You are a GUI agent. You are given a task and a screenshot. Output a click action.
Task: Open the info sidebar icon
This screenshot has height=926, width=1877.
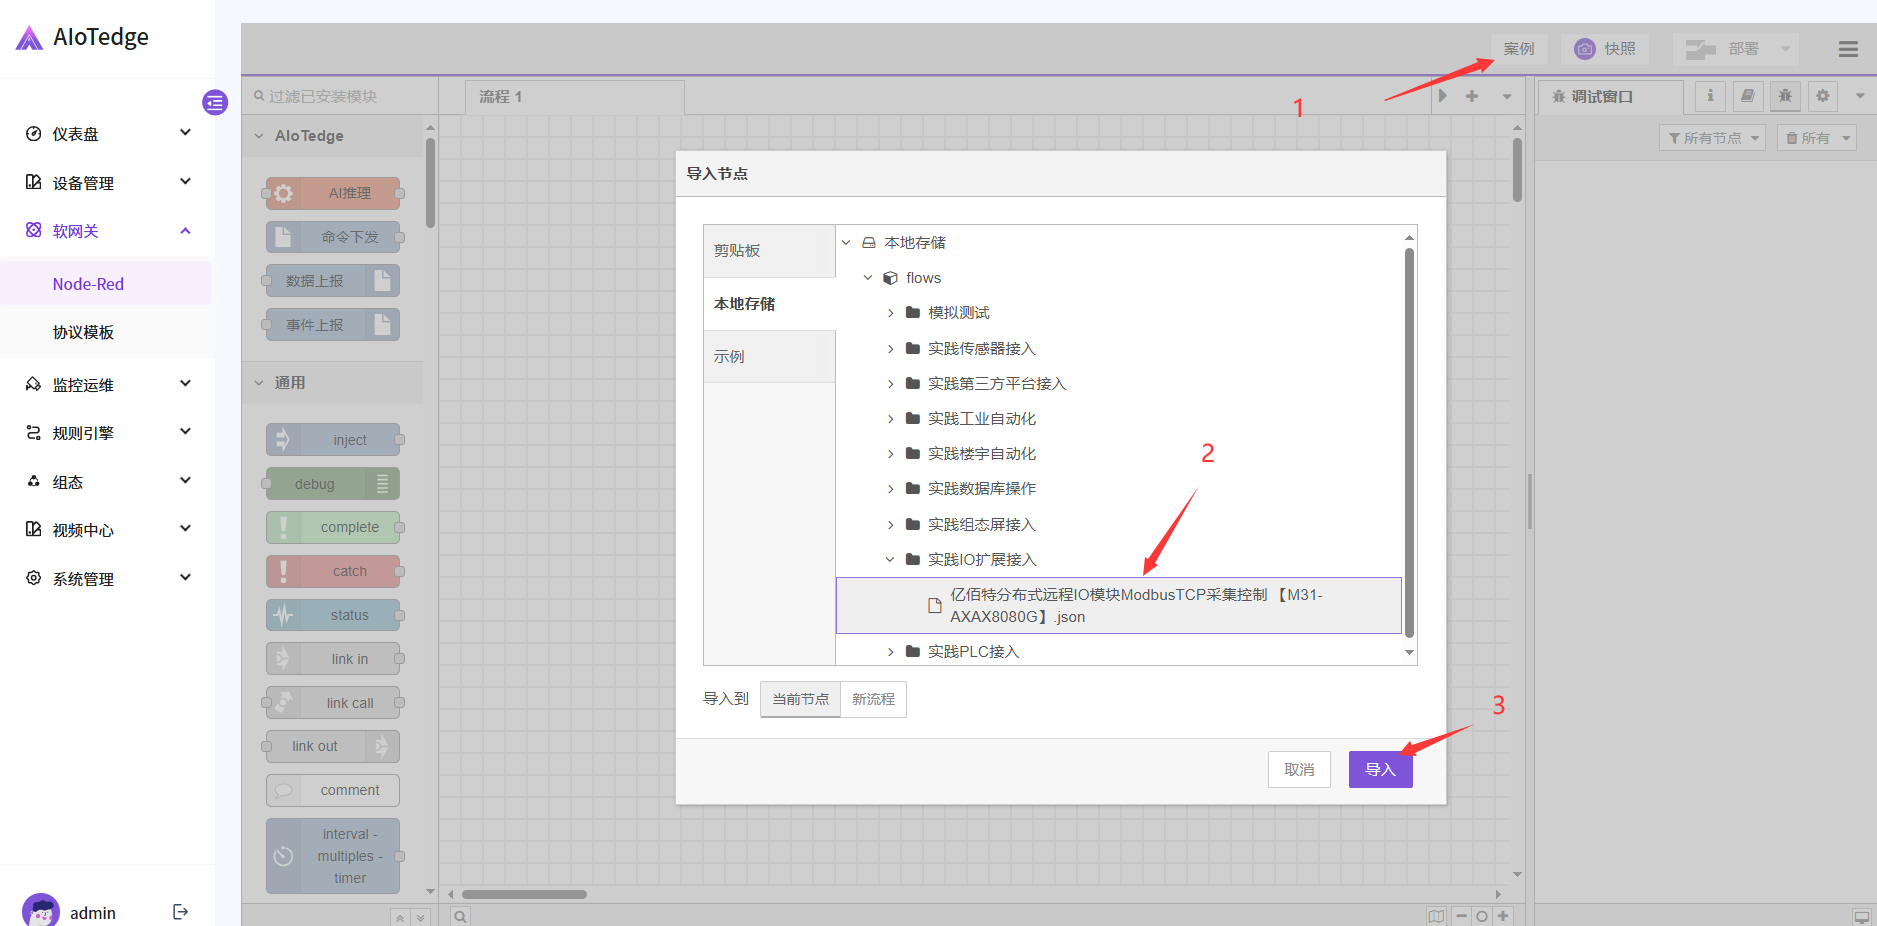click(1710, 96)
